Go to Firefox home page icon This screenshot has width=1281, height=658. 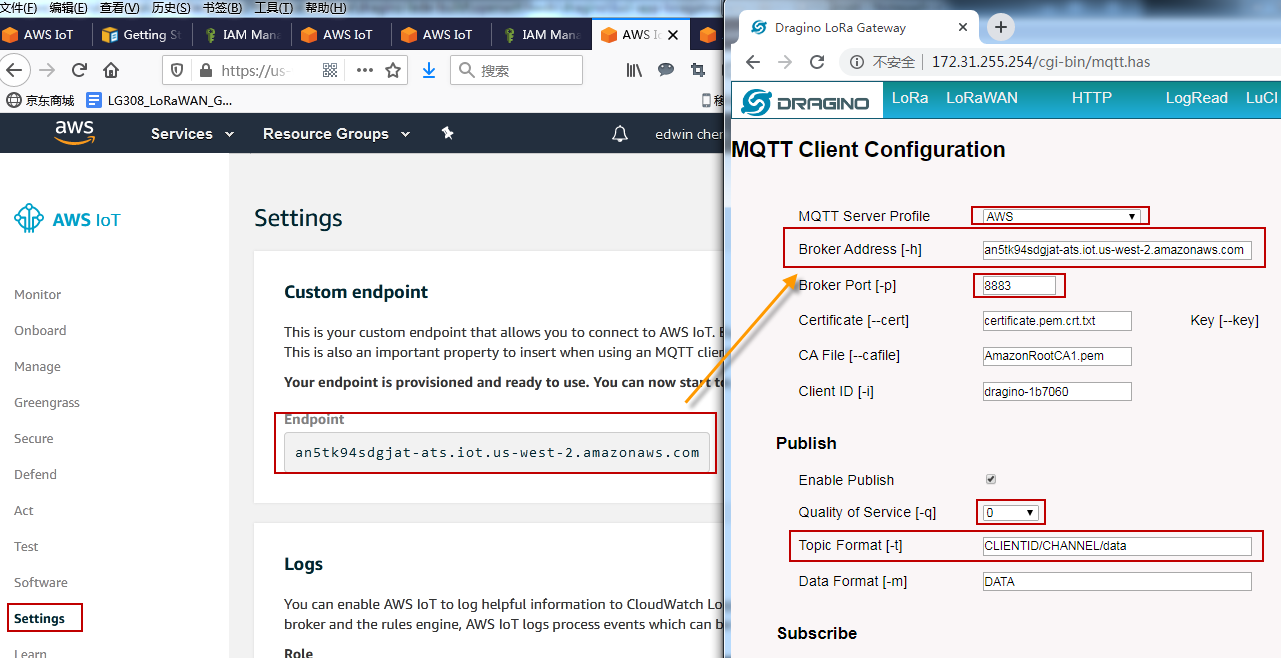(x=111, y=70)
